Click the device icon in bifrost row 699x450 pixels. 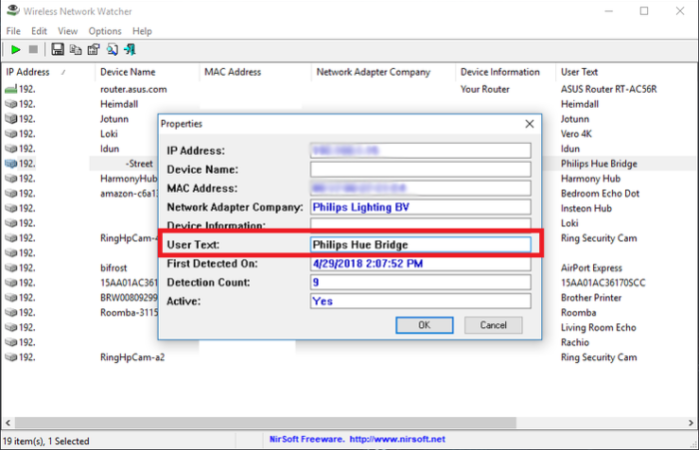tap(11, 268)
